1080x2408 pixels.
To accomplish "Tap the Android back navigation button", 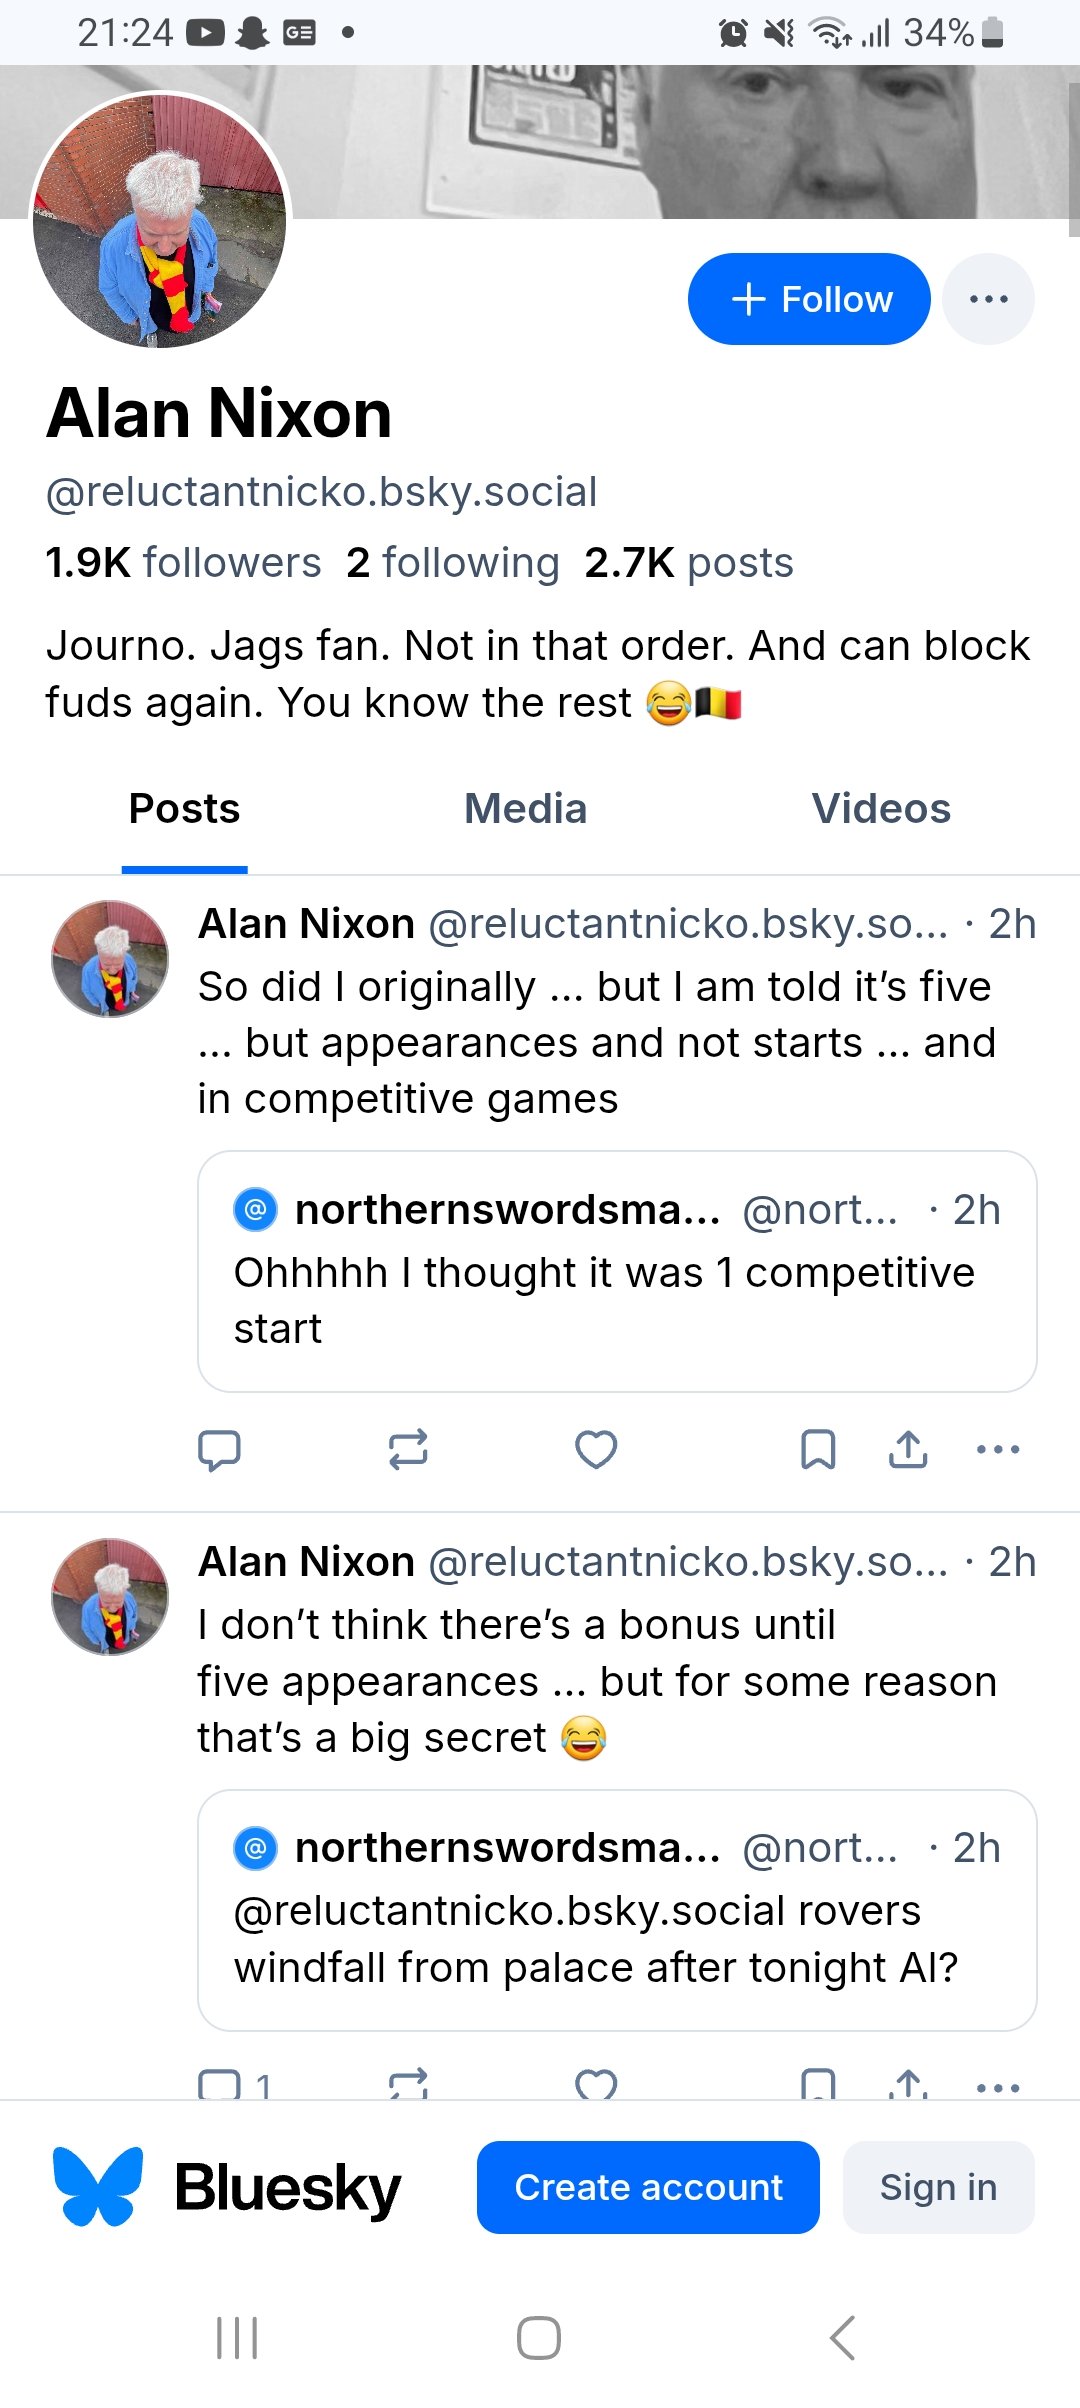I will 843,2338.
